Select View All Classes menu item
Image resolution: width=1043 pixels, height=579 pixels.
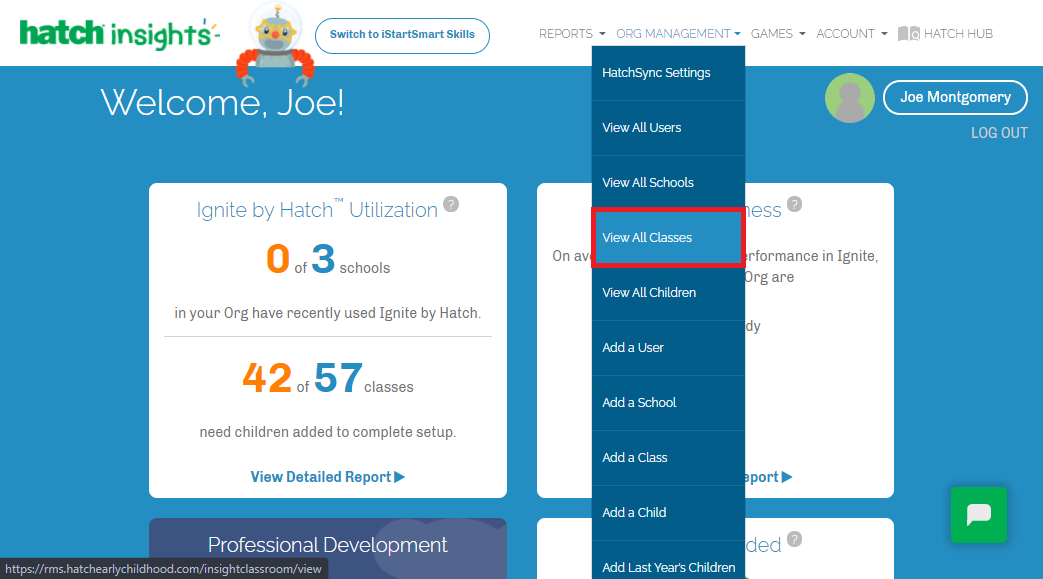coord(667,238)
